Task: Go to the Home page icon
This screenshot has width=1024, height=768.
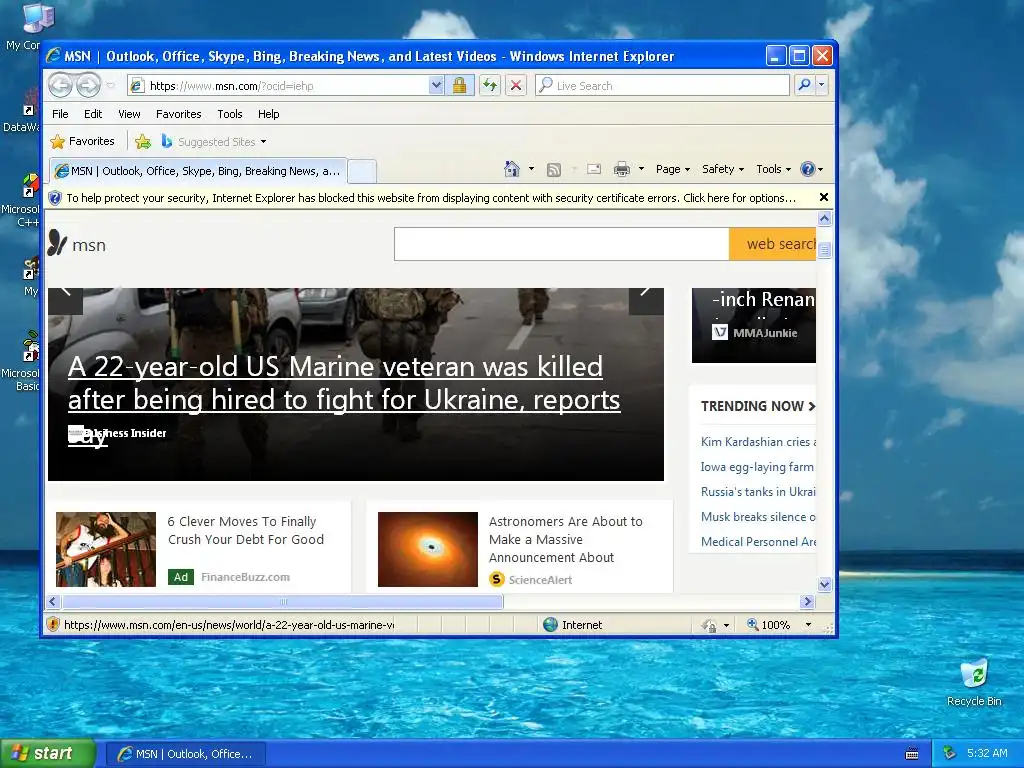Action: [512, 169]
